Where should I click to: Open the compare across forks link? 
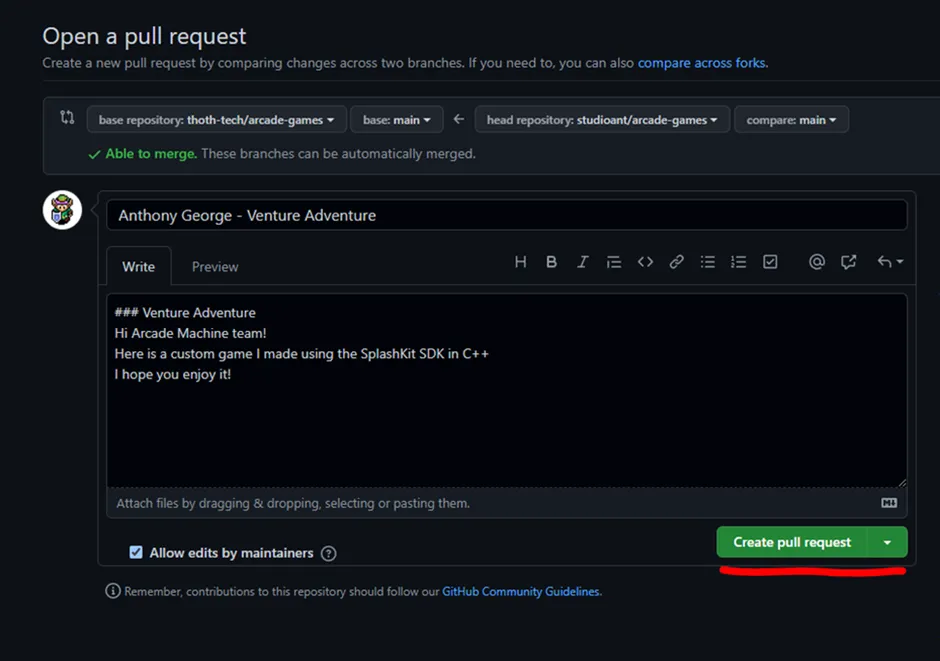coord(701,63)
